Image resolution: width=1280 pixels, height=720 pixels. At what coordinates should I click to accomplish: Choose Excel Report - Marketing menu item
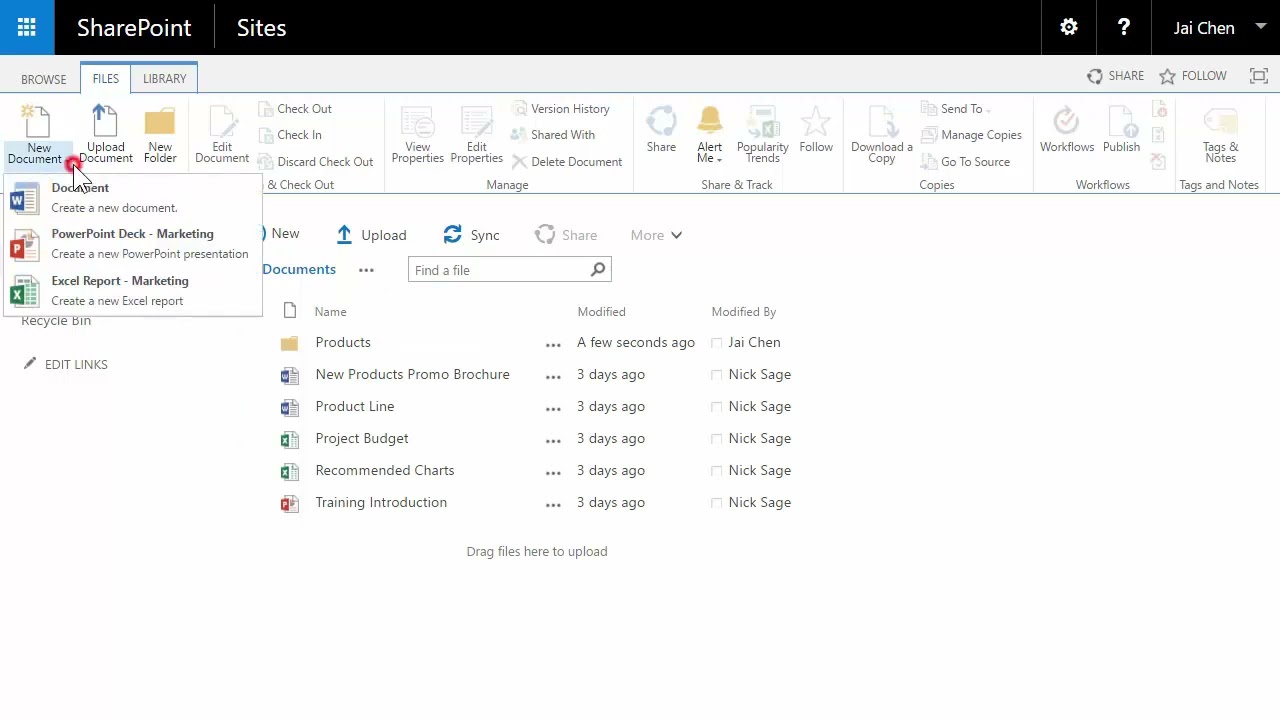[x=132, y=291]
